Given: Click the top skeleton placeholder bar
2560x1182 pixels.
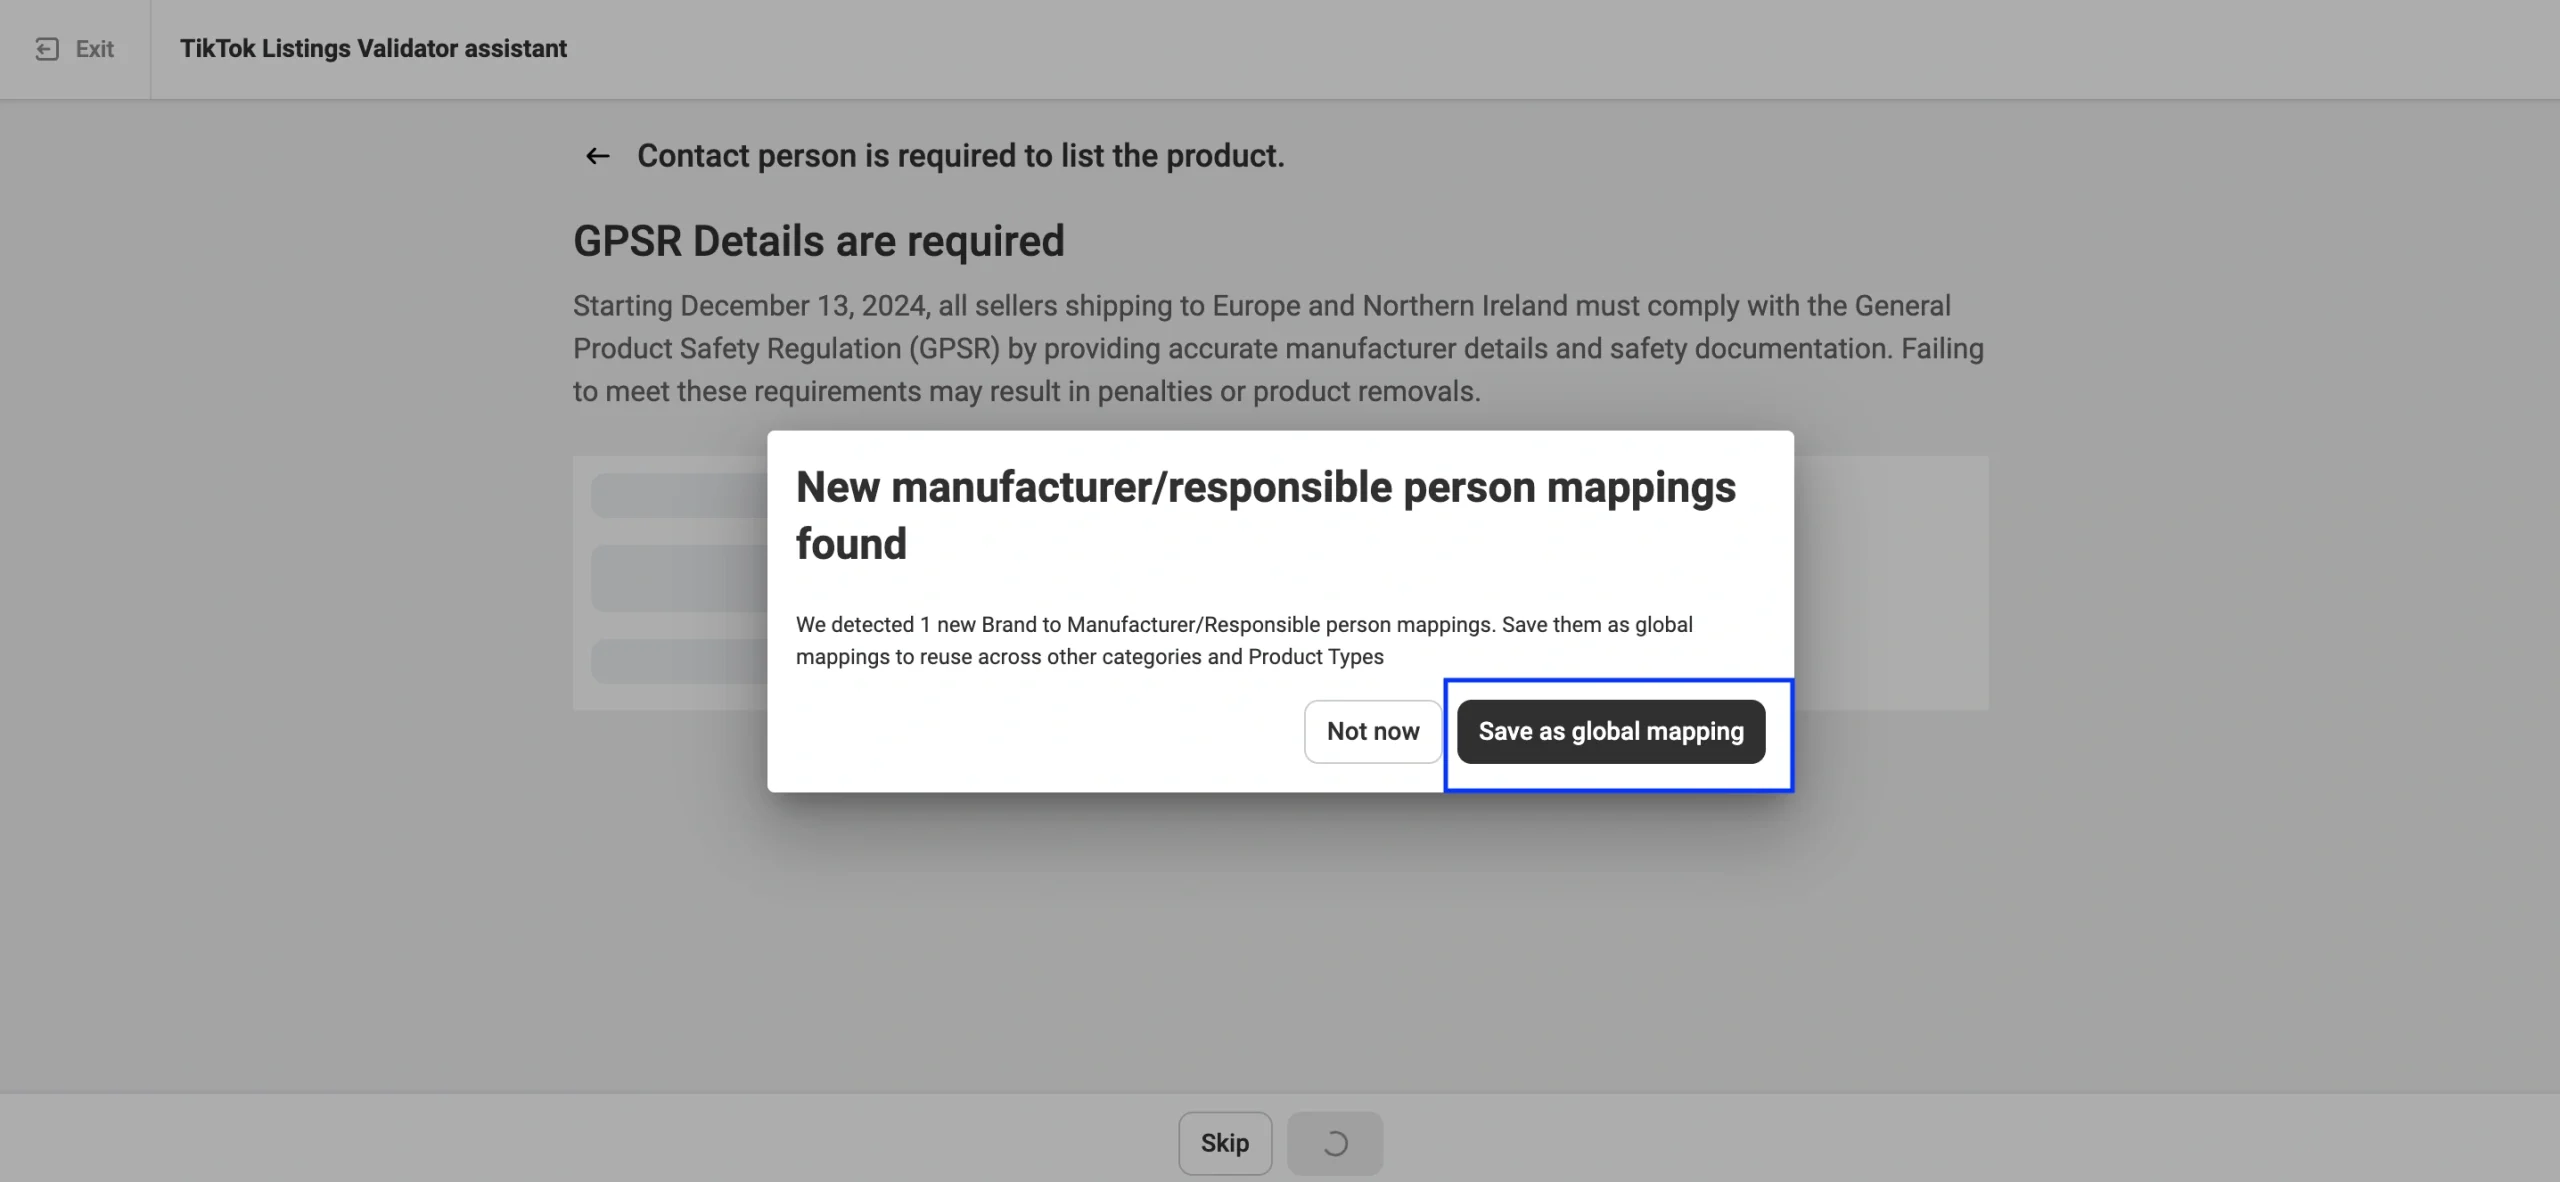Looking at the screenshot, I should (x=680, y=496).
